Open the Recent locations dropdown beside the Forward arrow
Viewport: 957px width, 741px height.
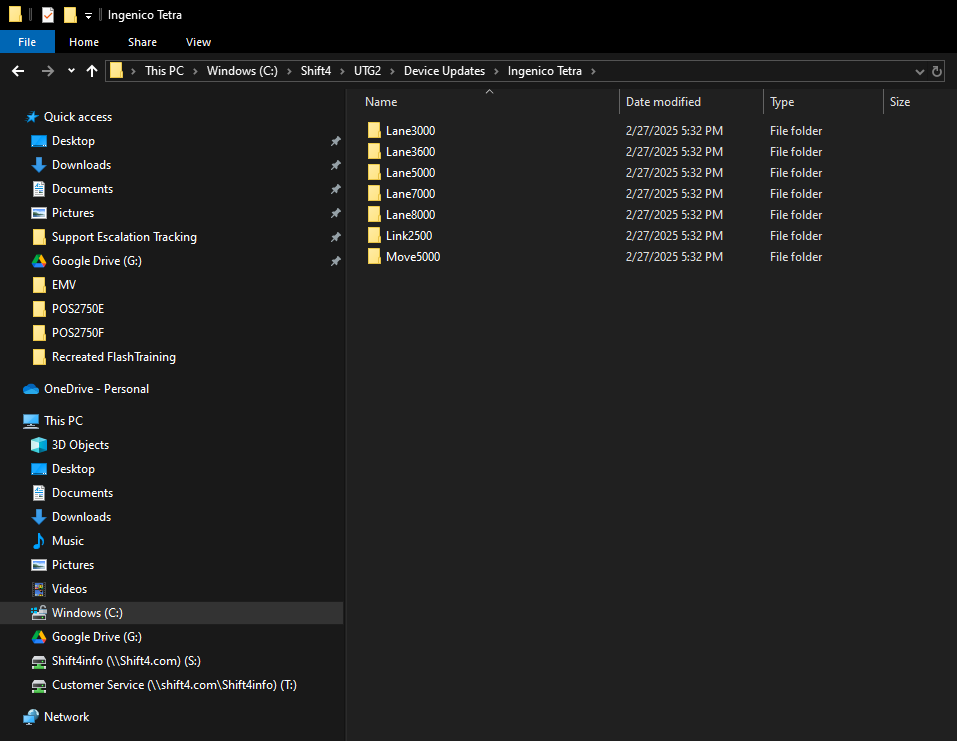pos(71,71)
